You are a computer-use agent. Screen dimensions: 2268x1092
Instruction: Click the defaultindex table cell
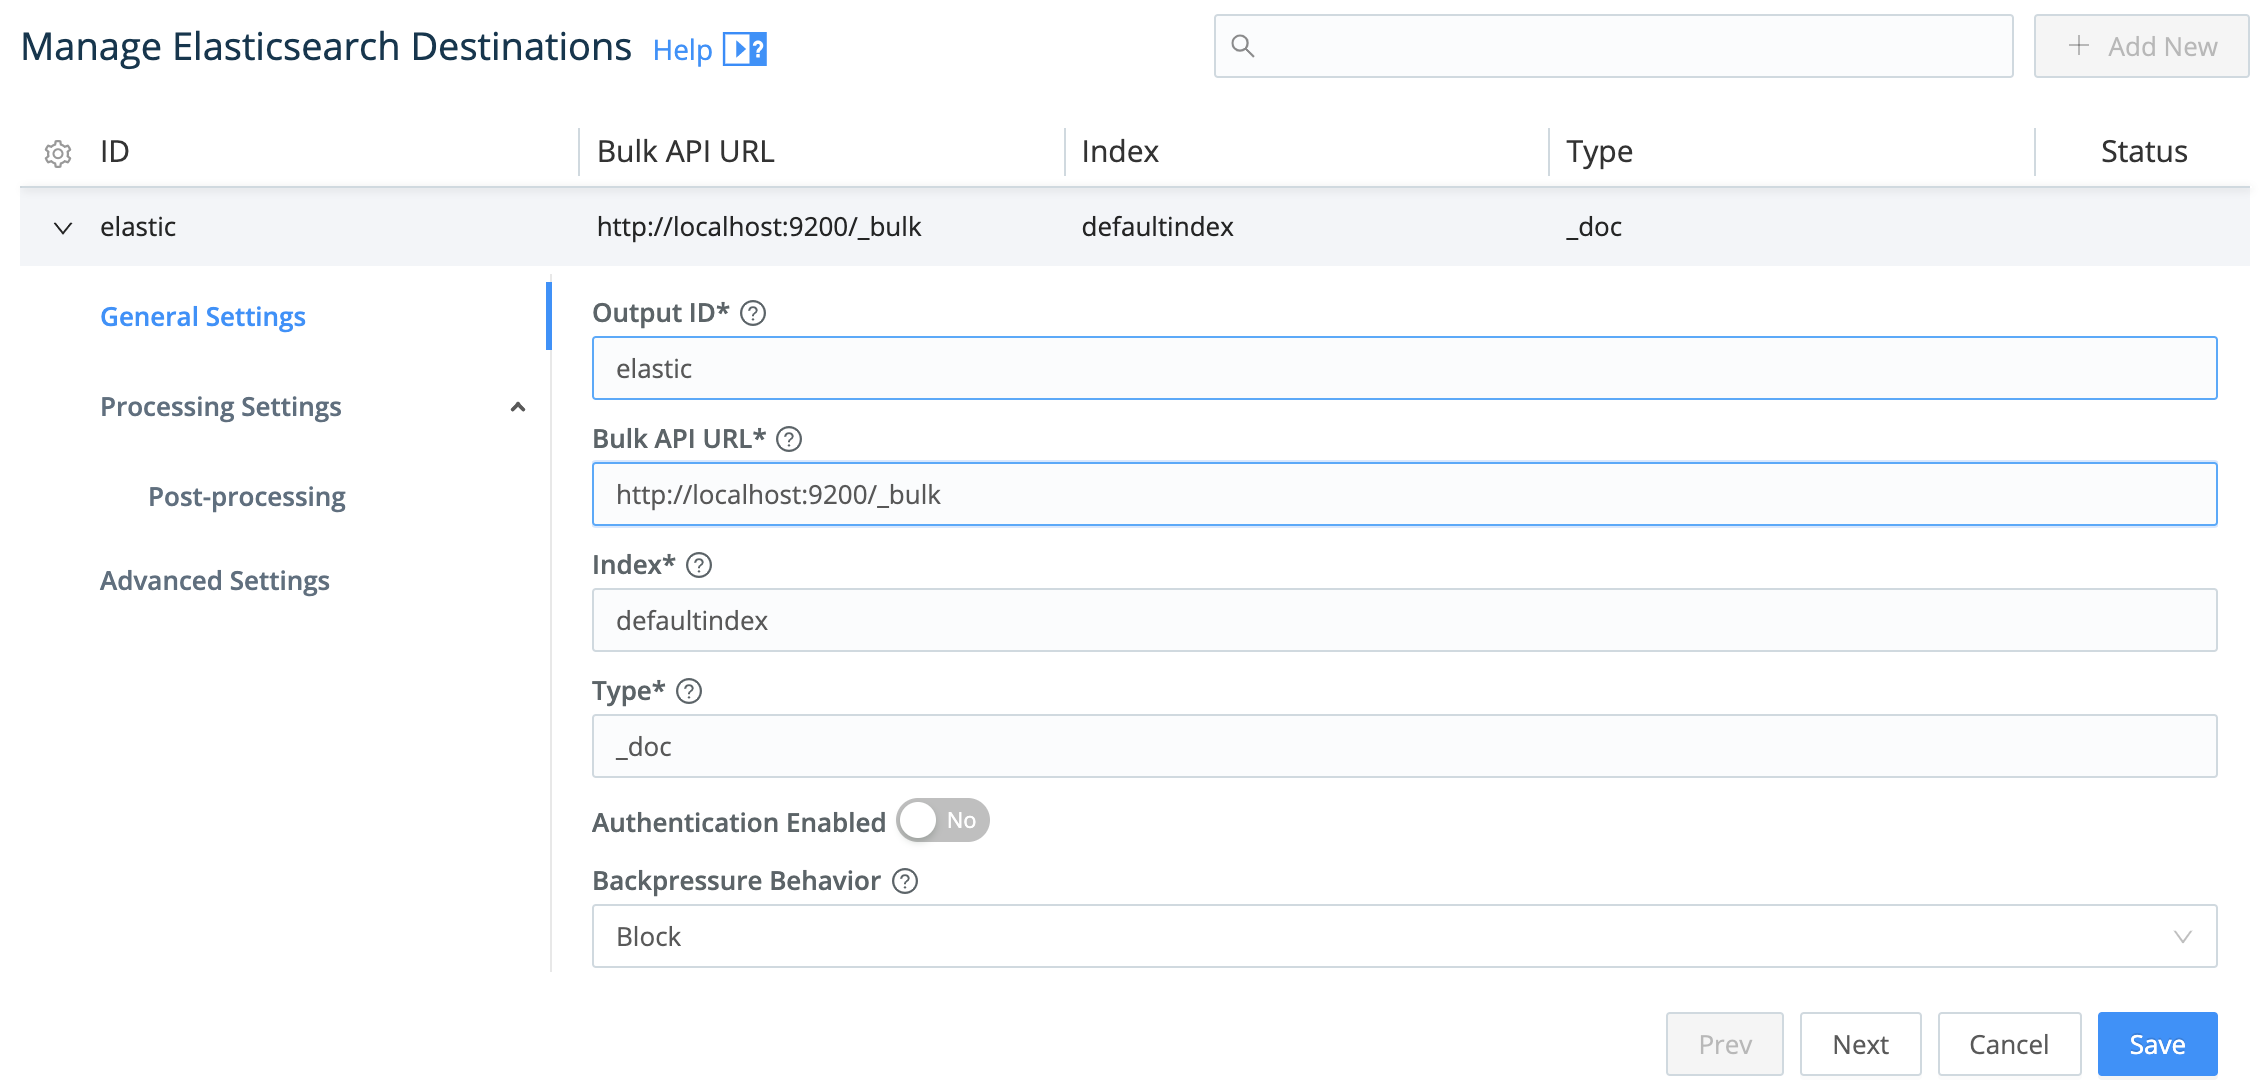tap(1157, 227)
